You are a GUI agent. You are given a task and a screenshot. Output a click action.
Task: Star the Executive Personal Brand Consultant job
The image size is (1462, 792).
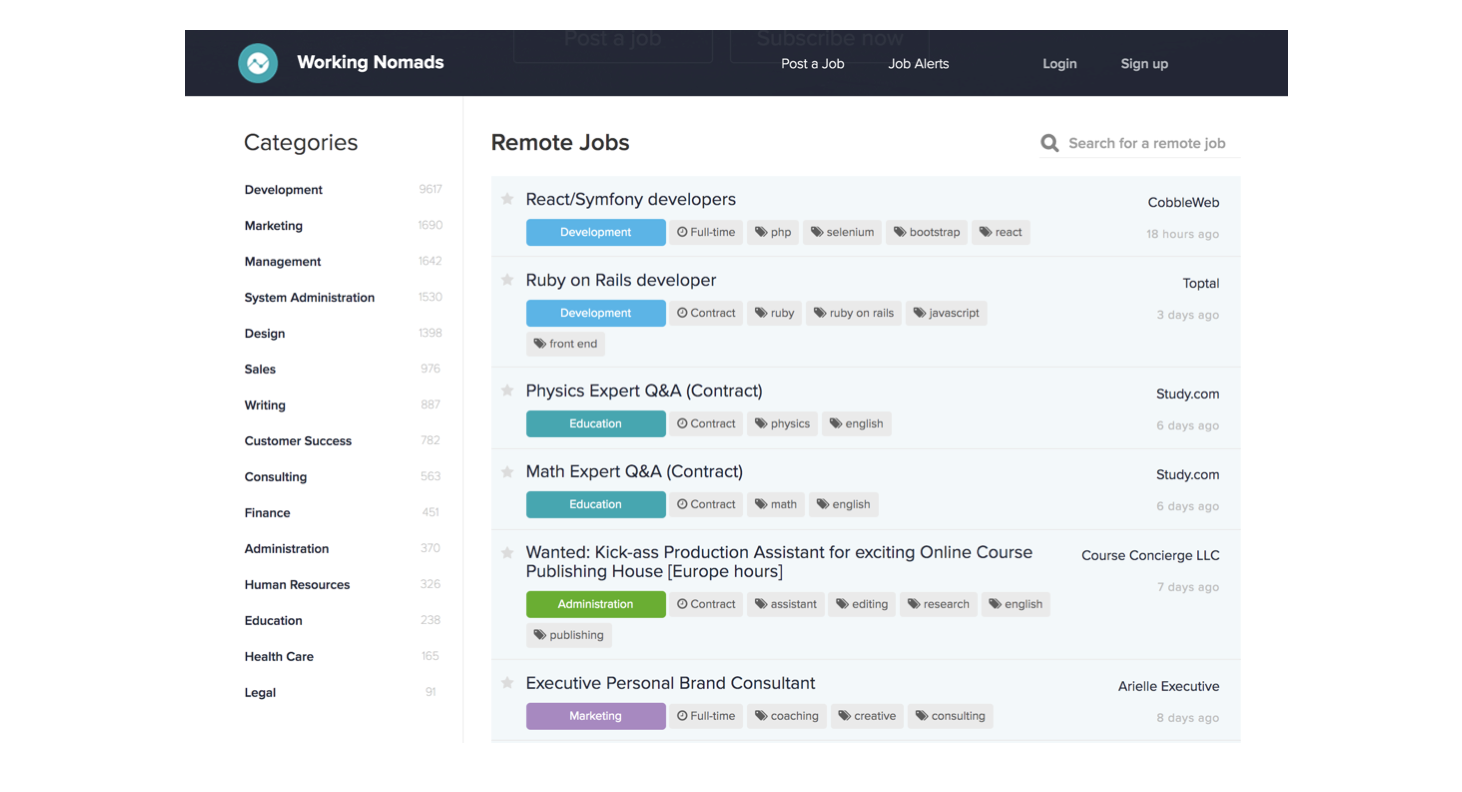(507, 683)
